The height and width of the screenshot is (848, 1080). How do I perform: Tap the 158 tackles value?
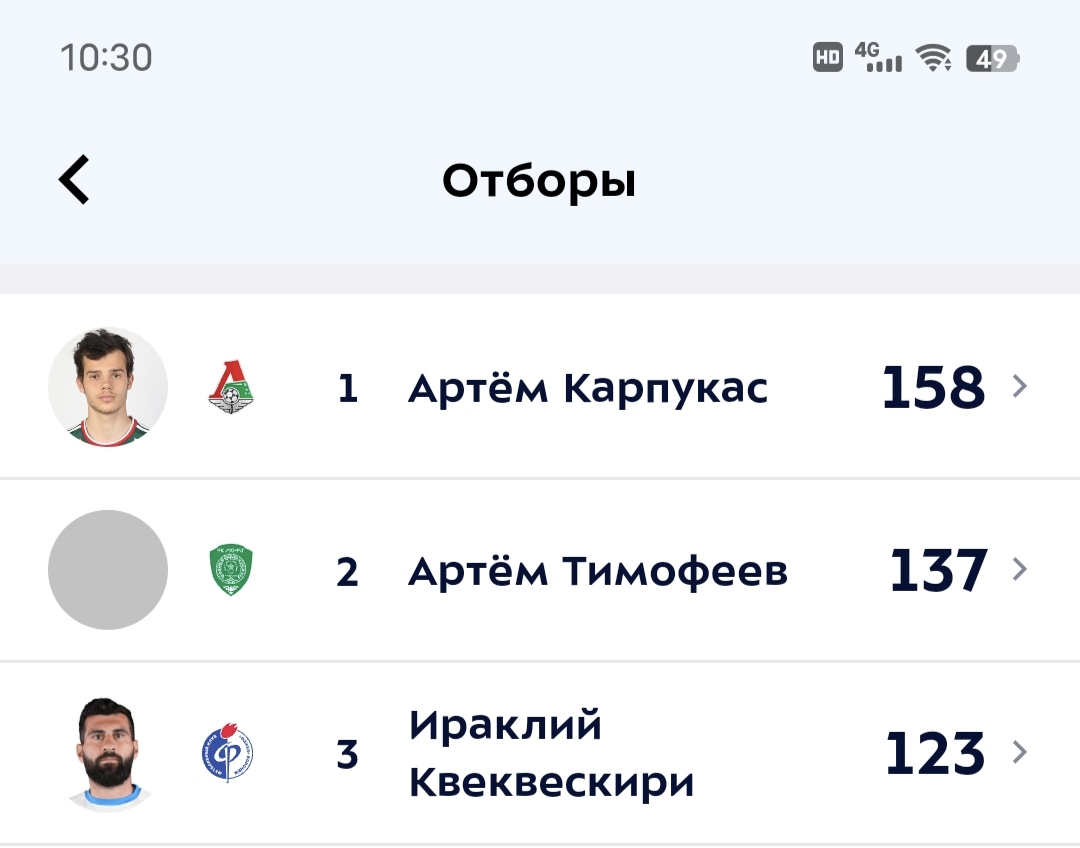[933, 388]
